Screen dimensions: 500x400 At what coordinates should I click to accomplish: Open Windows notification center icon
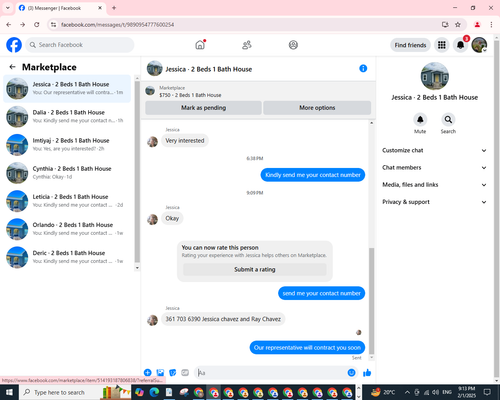tap(487, 392)
